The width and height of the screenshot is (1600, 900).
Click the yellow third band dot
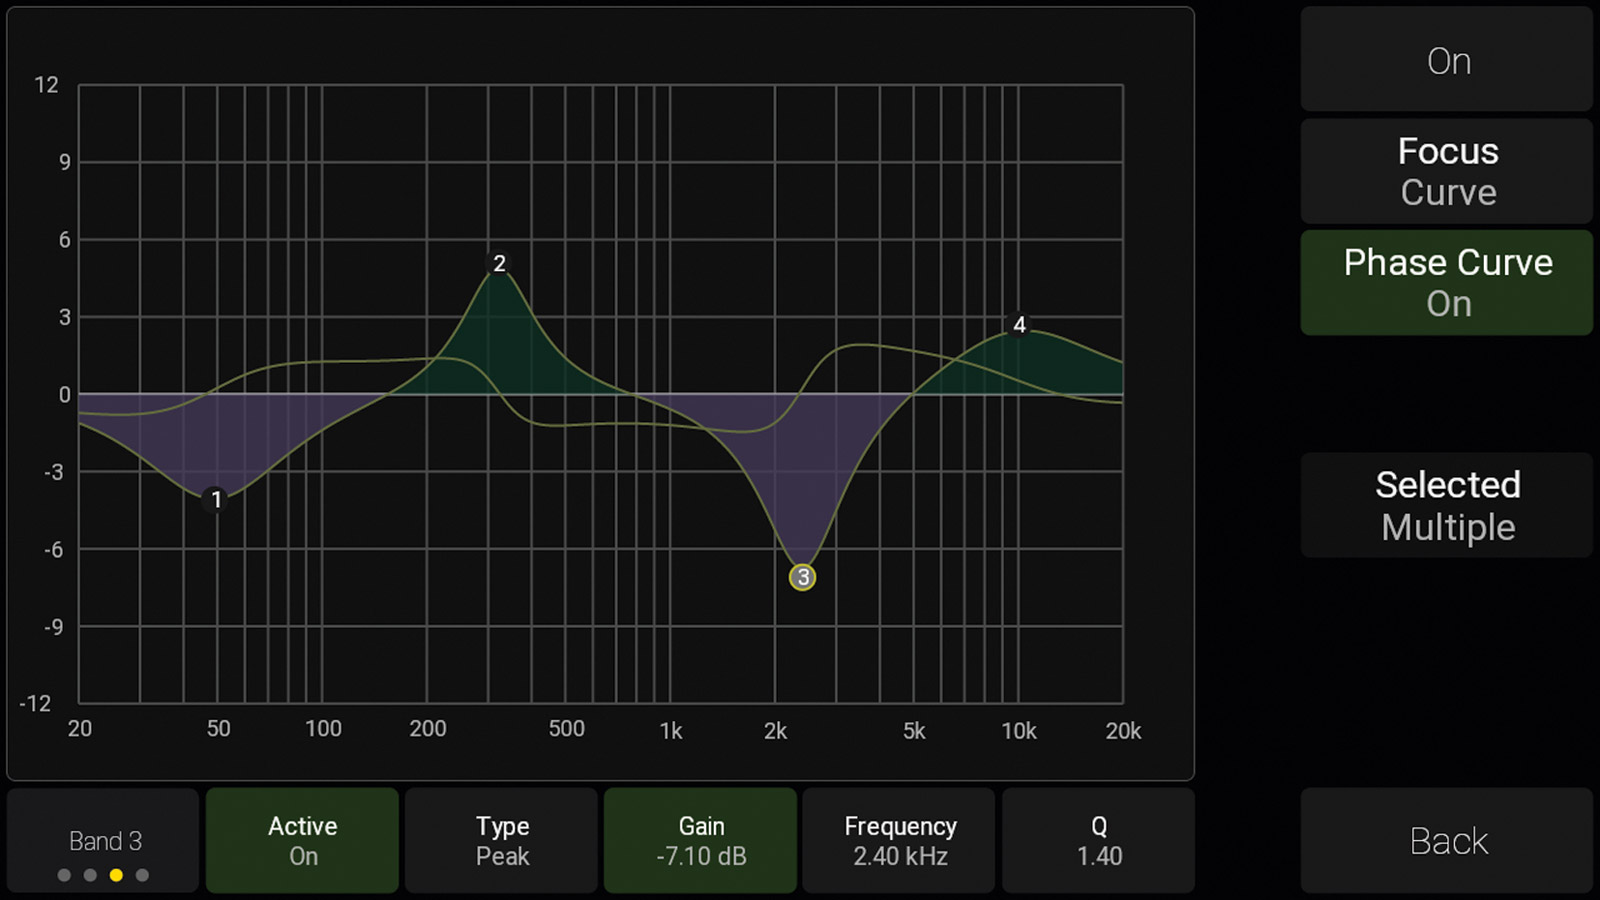[116, 875]
